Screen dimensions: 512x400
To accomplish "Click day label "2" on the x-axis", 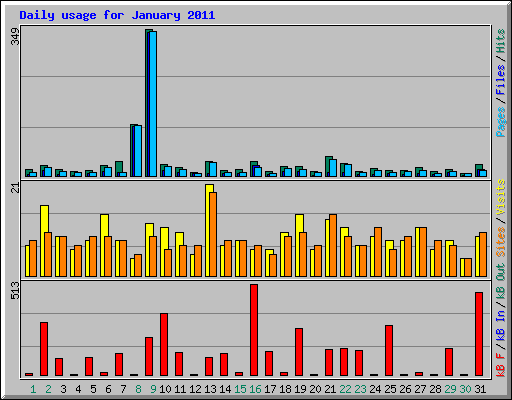I will [x=48, y=389].
